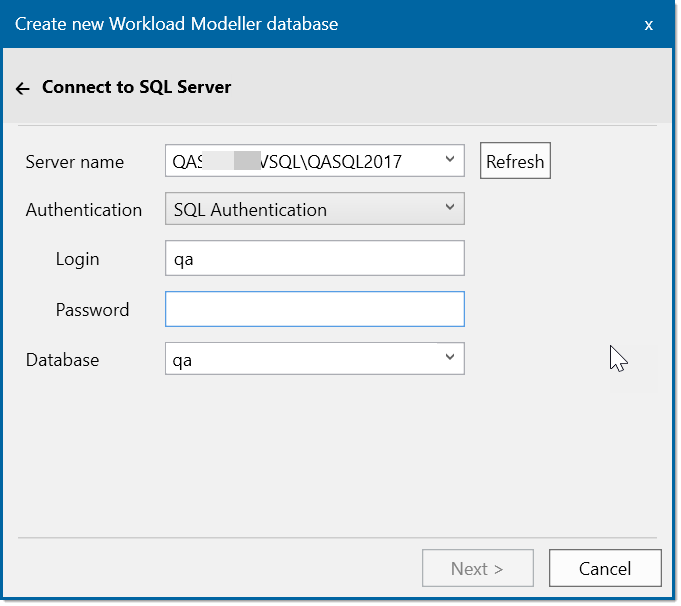Screen dimensions: 681x606
Task: Click the Login field containing qa
Action: click(x=314, y=258)
